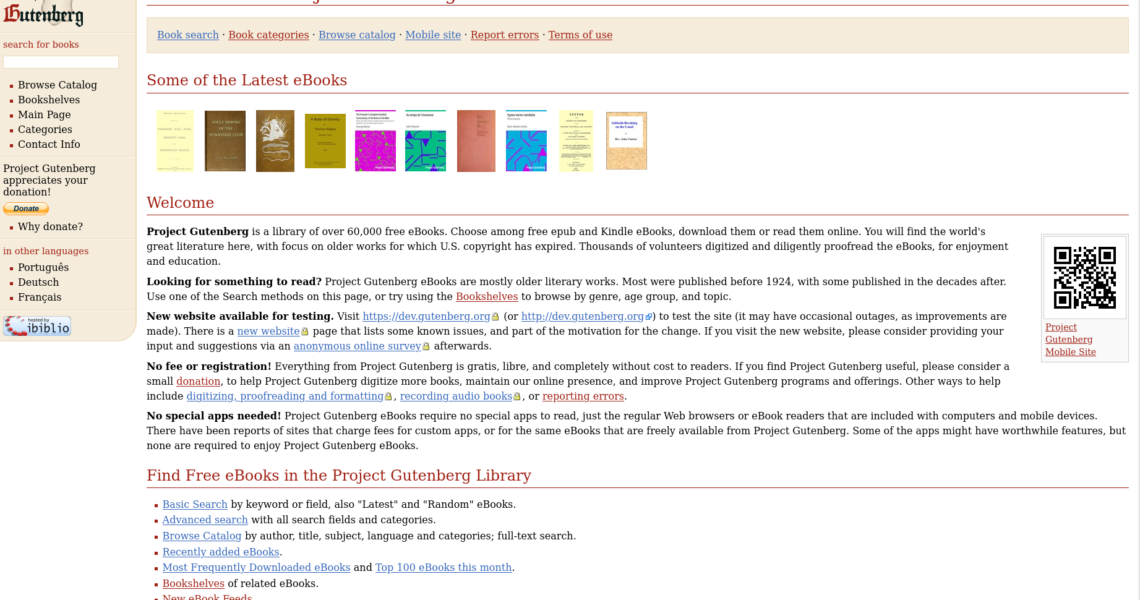Image resolution: width=1140 pixels, height=600 pixels.
Task: Open the ibiblio hosted-by badge
Action: click(37, 326)
